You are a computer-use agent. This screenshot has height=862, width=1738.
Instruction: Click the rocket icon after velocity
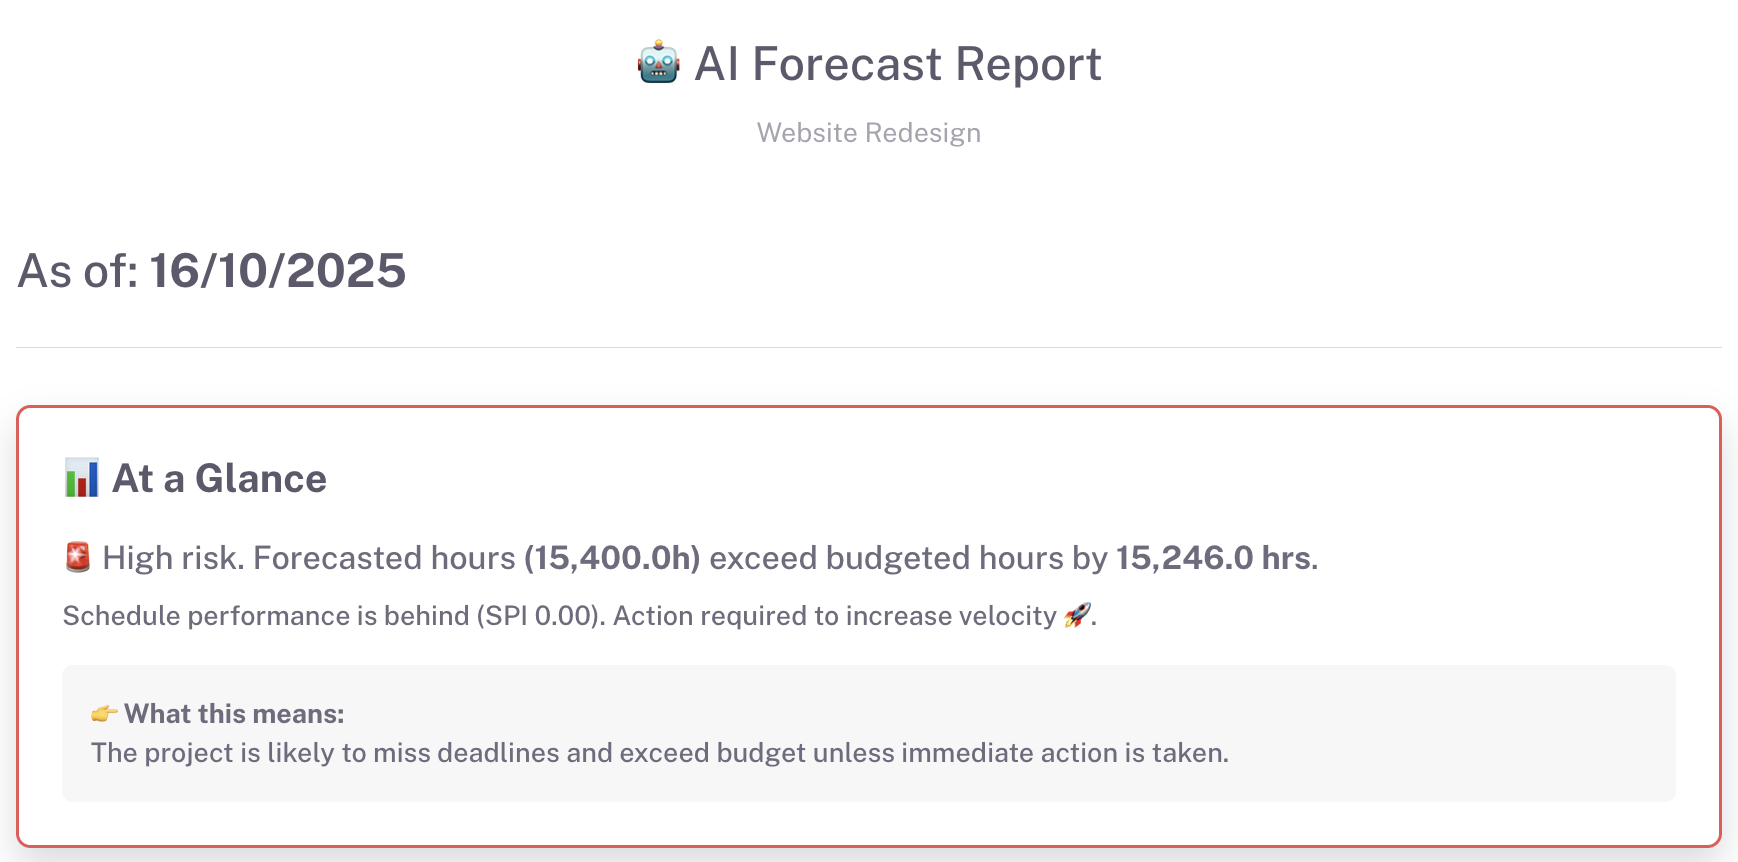1077,615
